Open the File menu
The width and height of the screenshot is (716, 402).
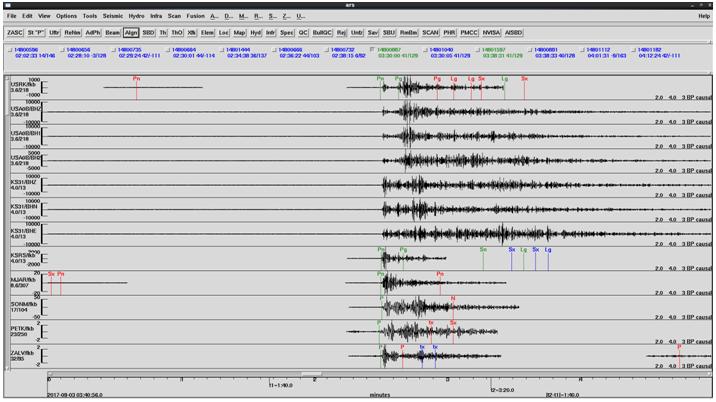tap(11, 16)
